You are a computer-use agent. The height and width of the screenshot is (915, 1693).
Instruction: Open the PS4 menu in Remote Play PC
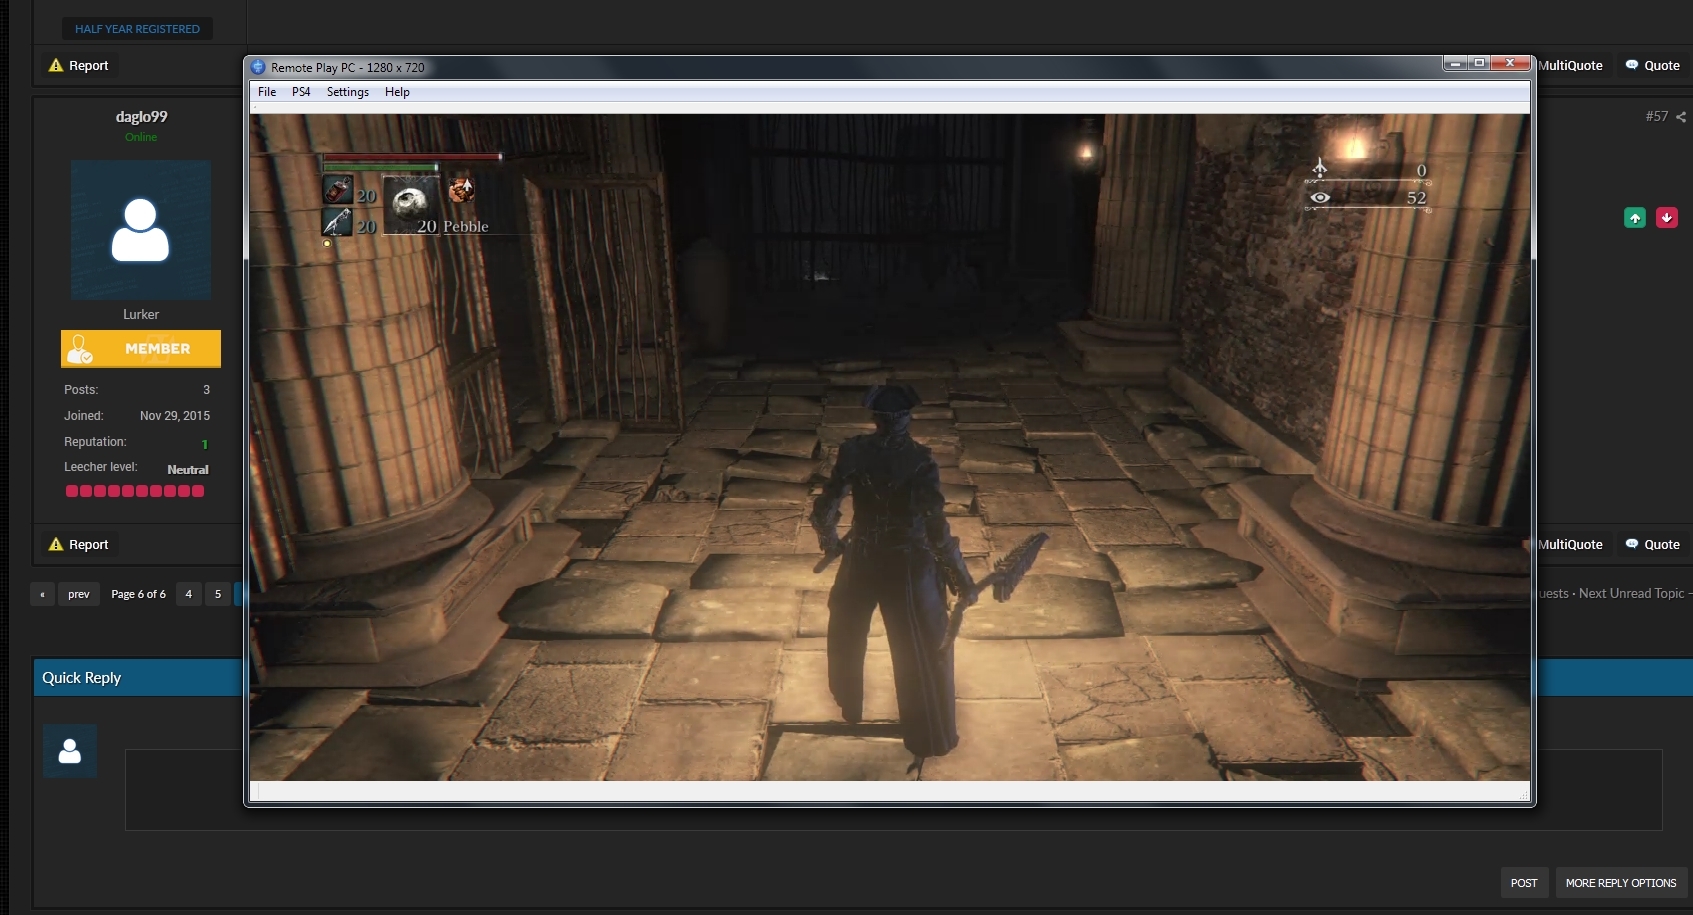[x=301, y=92]
